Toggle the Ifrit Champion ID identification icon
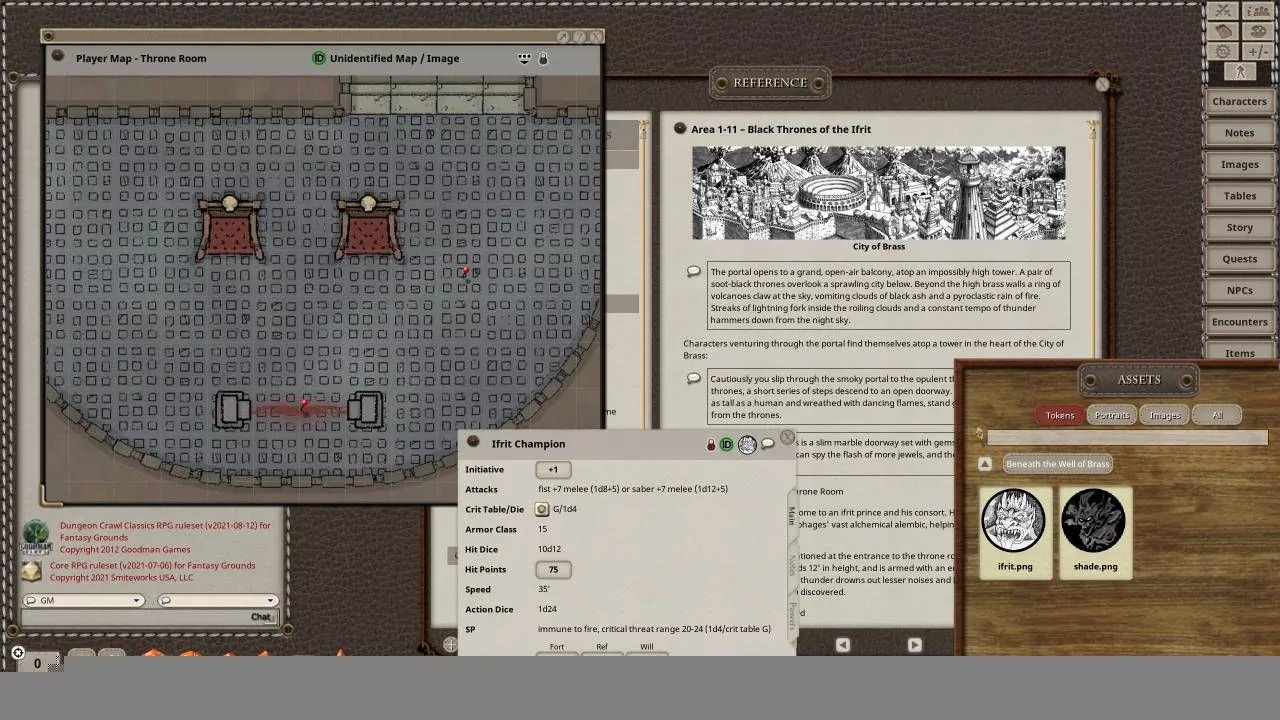 coord(727,444)
